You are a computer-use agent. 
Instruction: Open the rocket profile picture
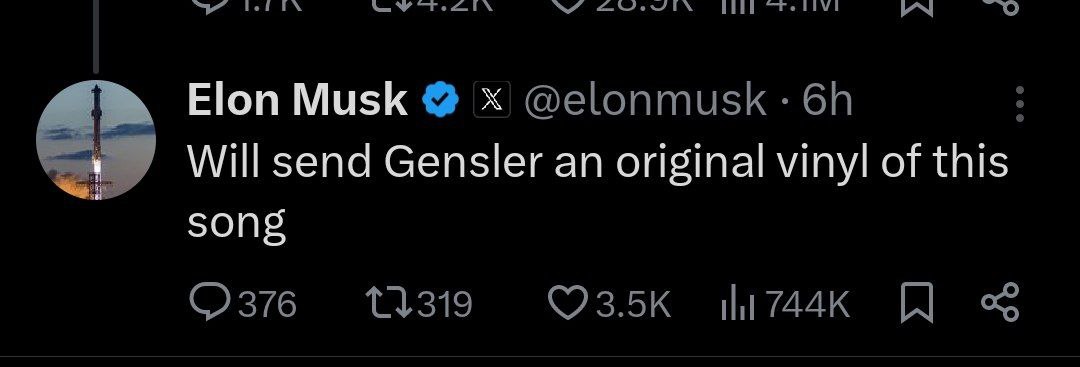pyautogui.click(x=96, y=140)
